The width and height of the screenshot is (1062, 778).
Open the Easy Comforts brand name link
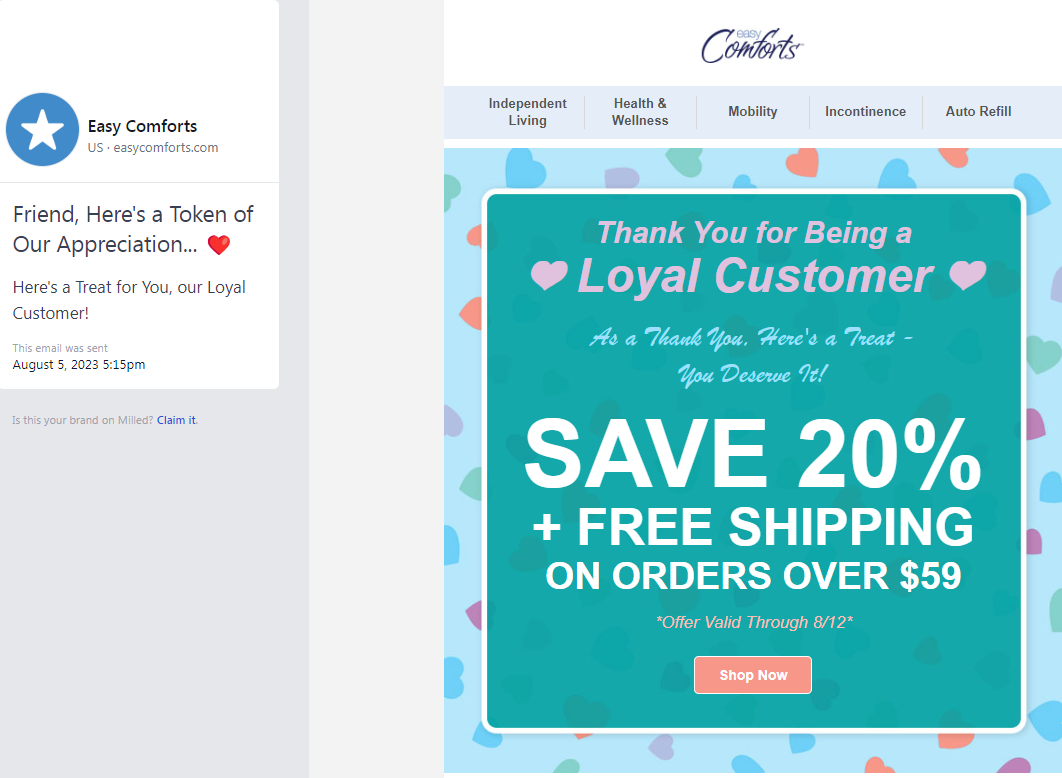[142, 126]
